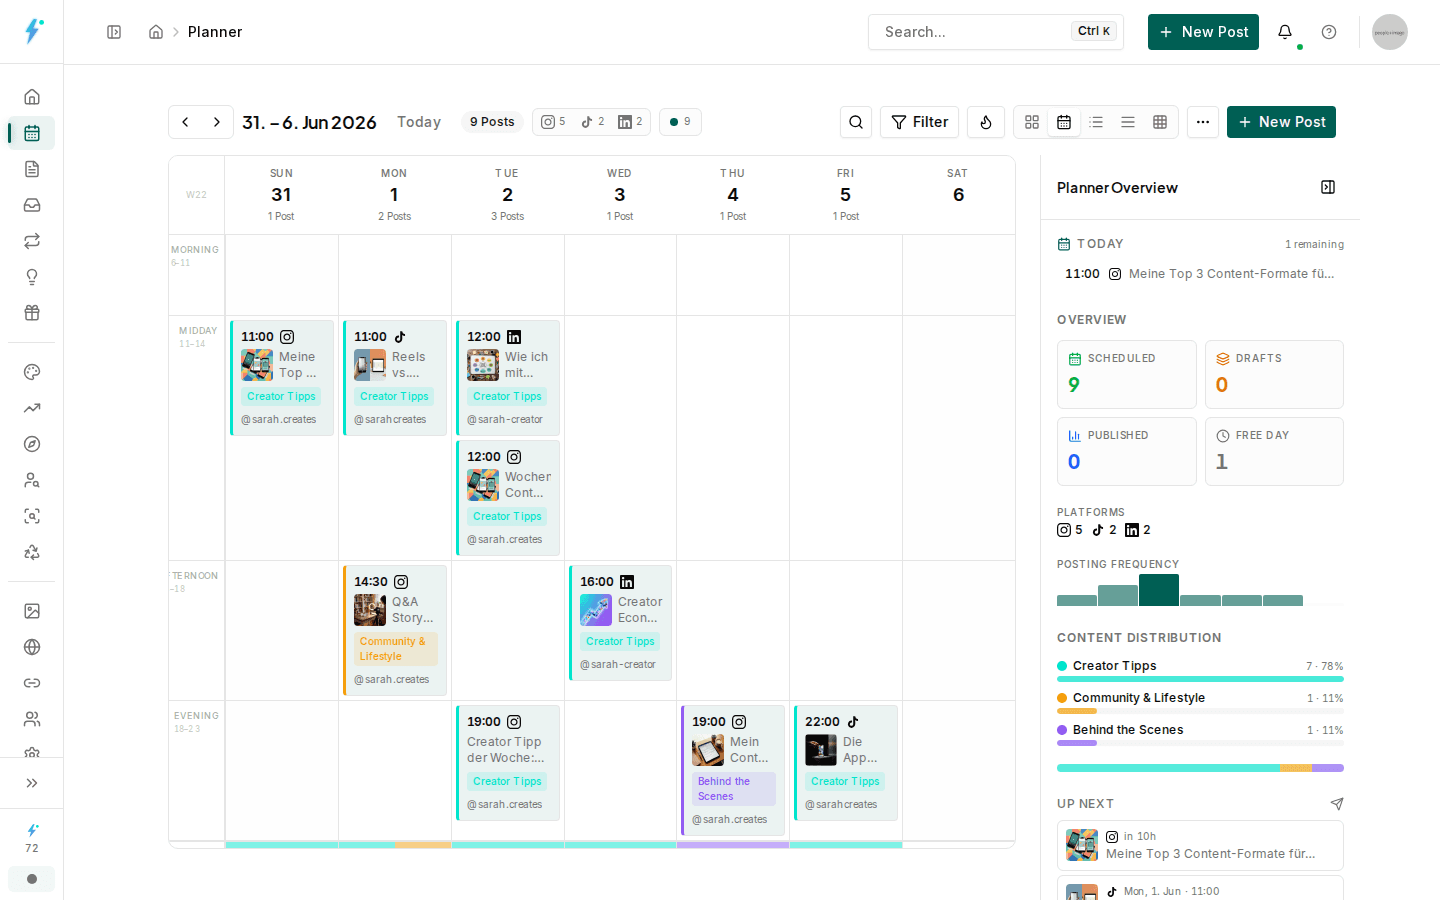
Task: Go to previous week with left chevron
Action: (185, 122)
